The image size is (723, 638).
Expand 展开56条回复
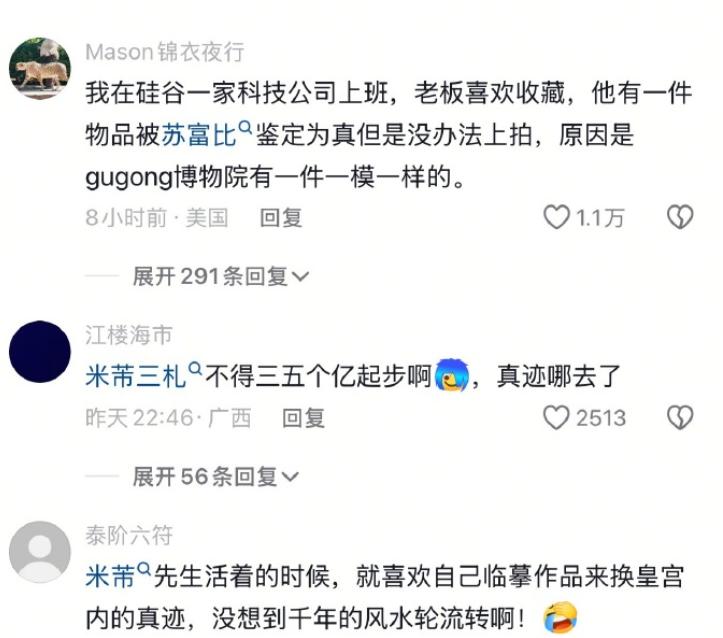click(215, 477)
